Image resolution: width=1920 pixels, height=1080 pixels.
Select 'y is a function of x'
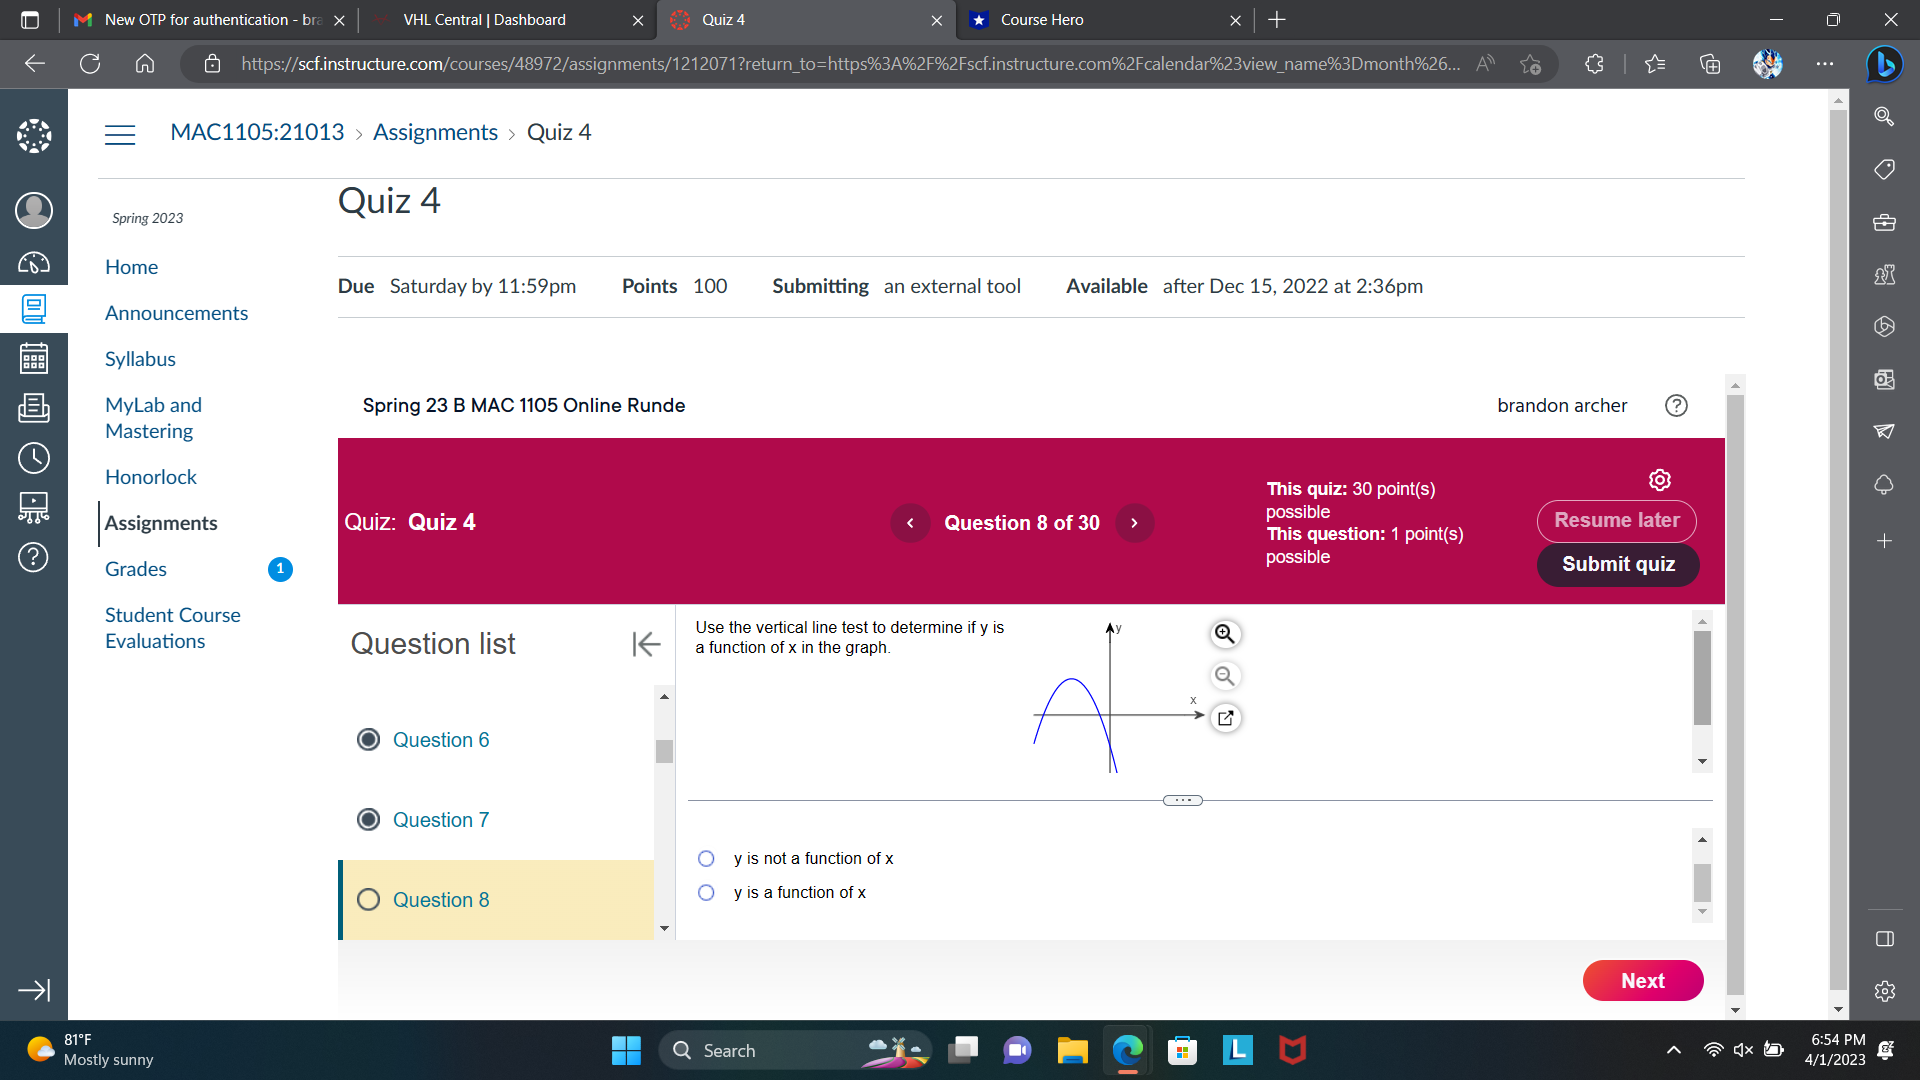[706, 893]
